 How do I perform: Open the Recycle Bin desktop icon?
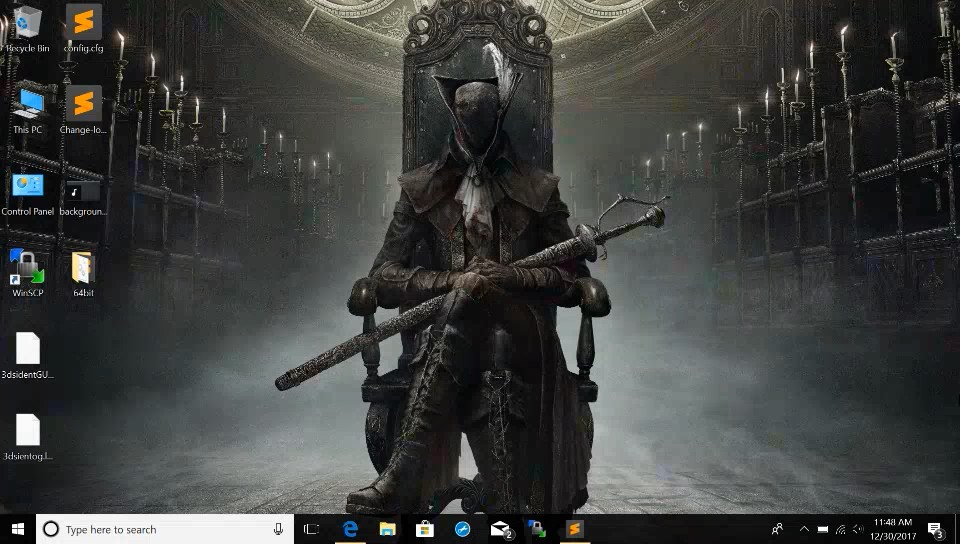pos(27,23)
